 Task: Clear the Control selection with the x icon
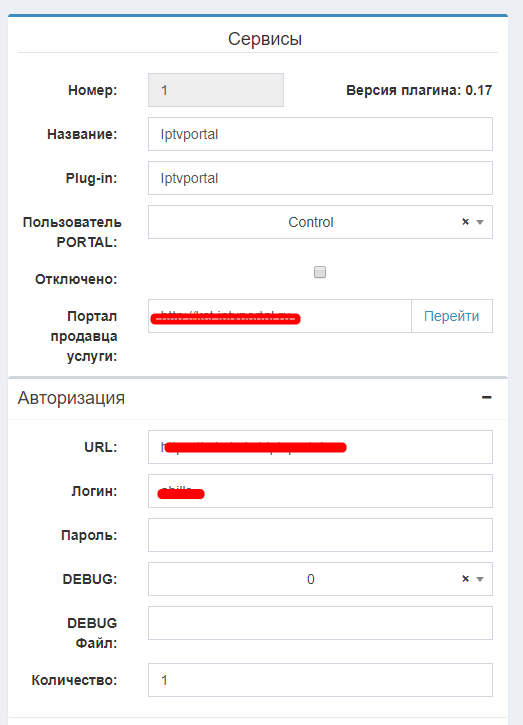465,222
